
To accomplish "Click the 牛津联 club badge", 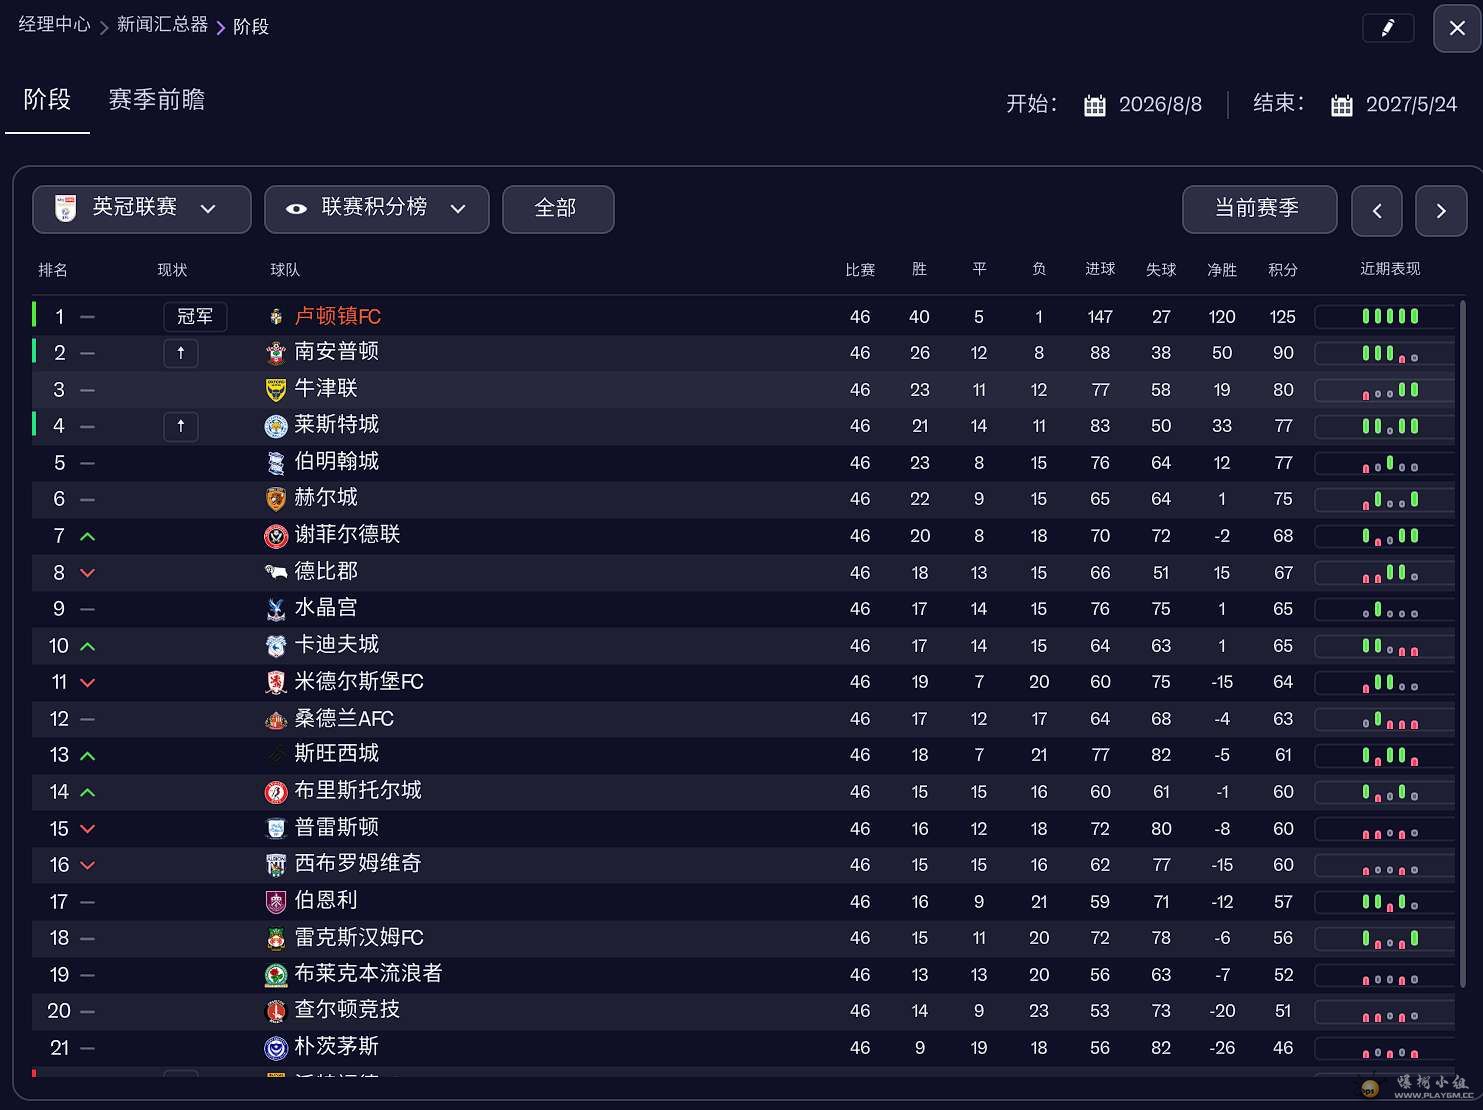I will pos(276,390).
